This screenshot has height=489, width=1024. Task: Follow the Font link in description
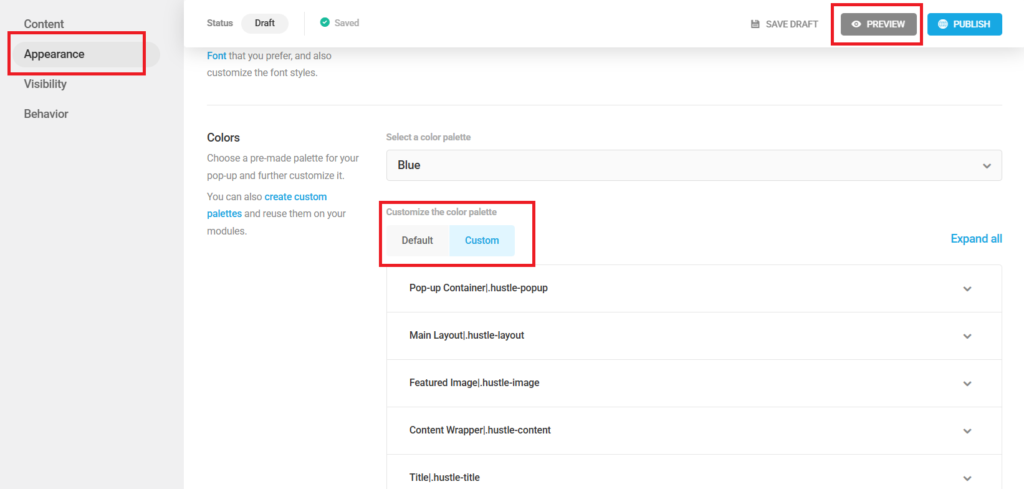click(217, 56)
